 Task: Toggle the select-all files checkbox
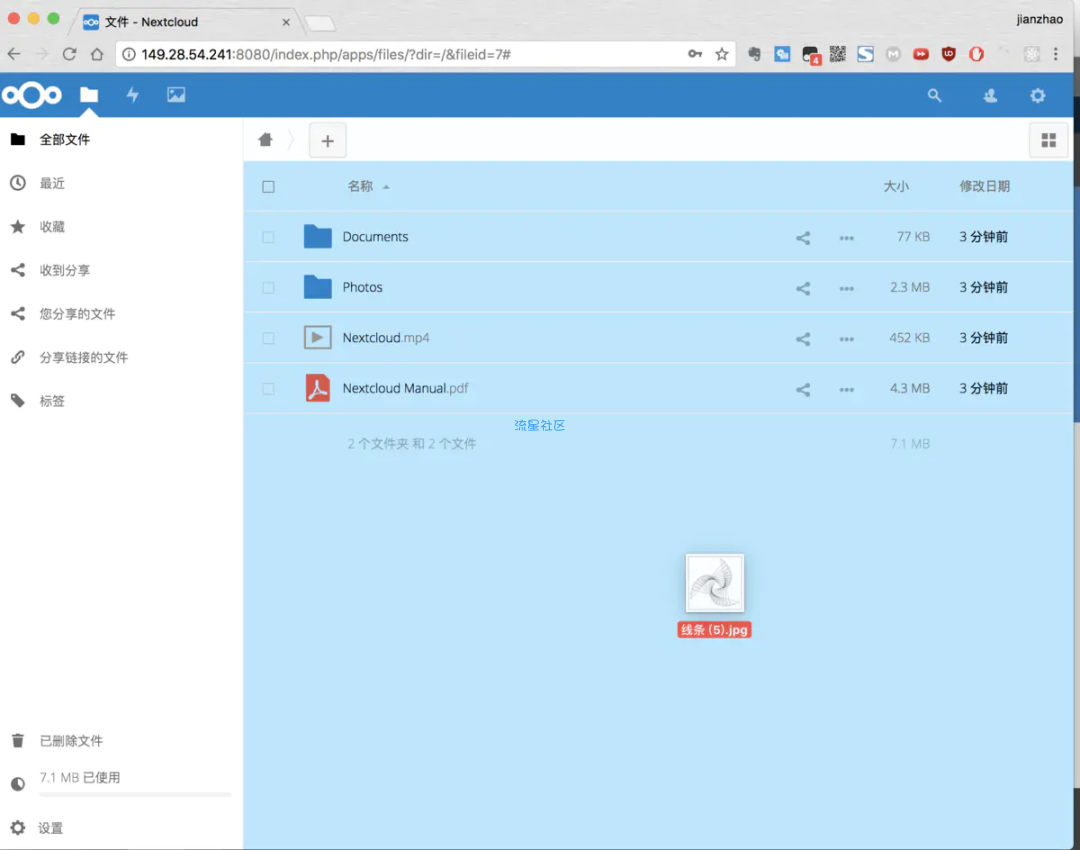pyautogui.click(x=269, y=187)
